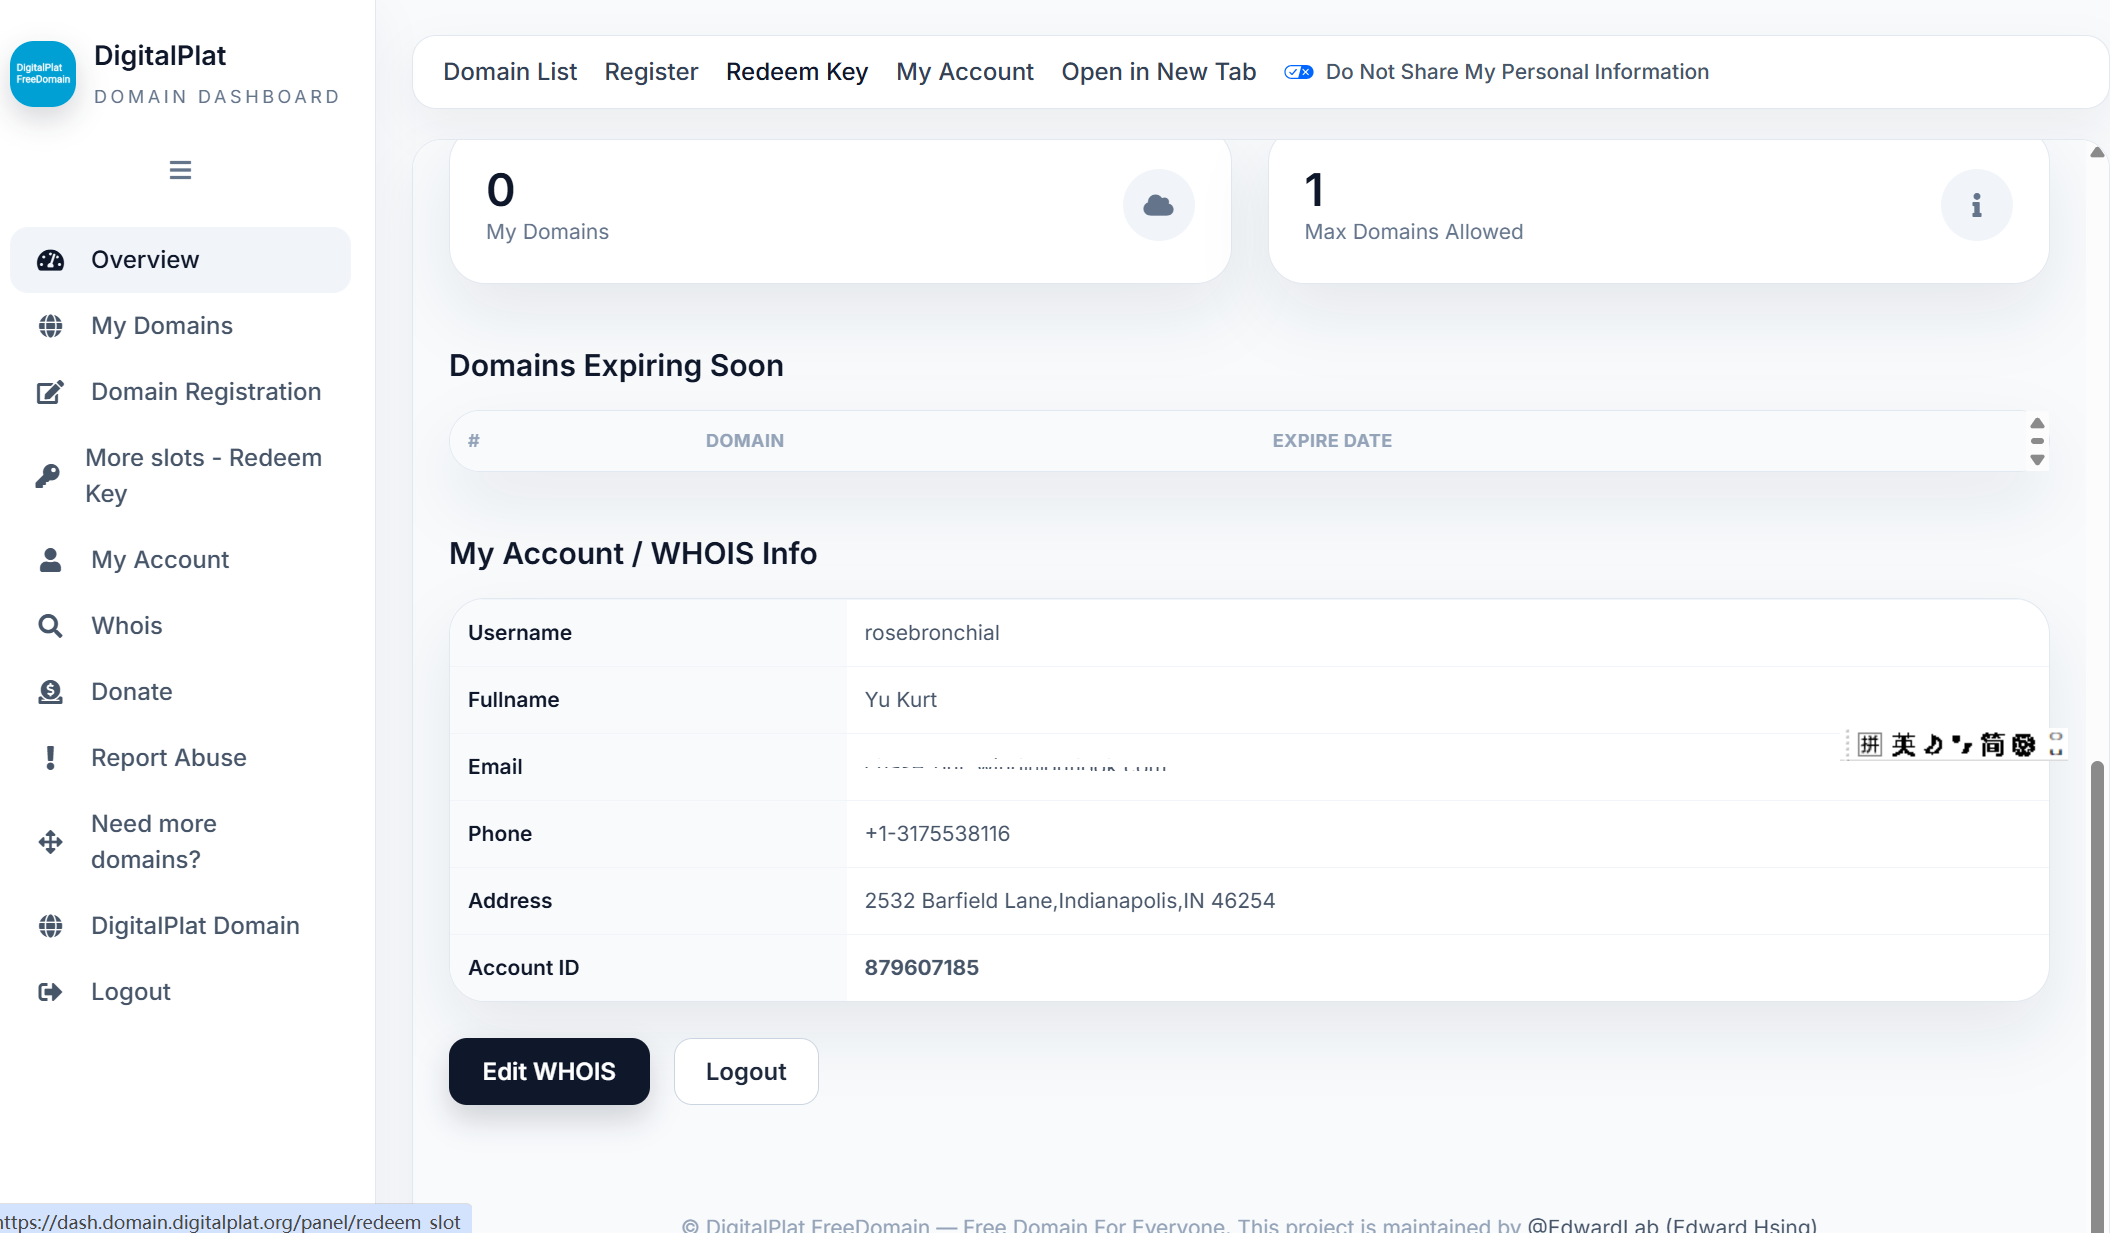Click the main page vertical scrollbar thumb
This screenshot has width=2110, height=1233.
tap(2097, 995)
